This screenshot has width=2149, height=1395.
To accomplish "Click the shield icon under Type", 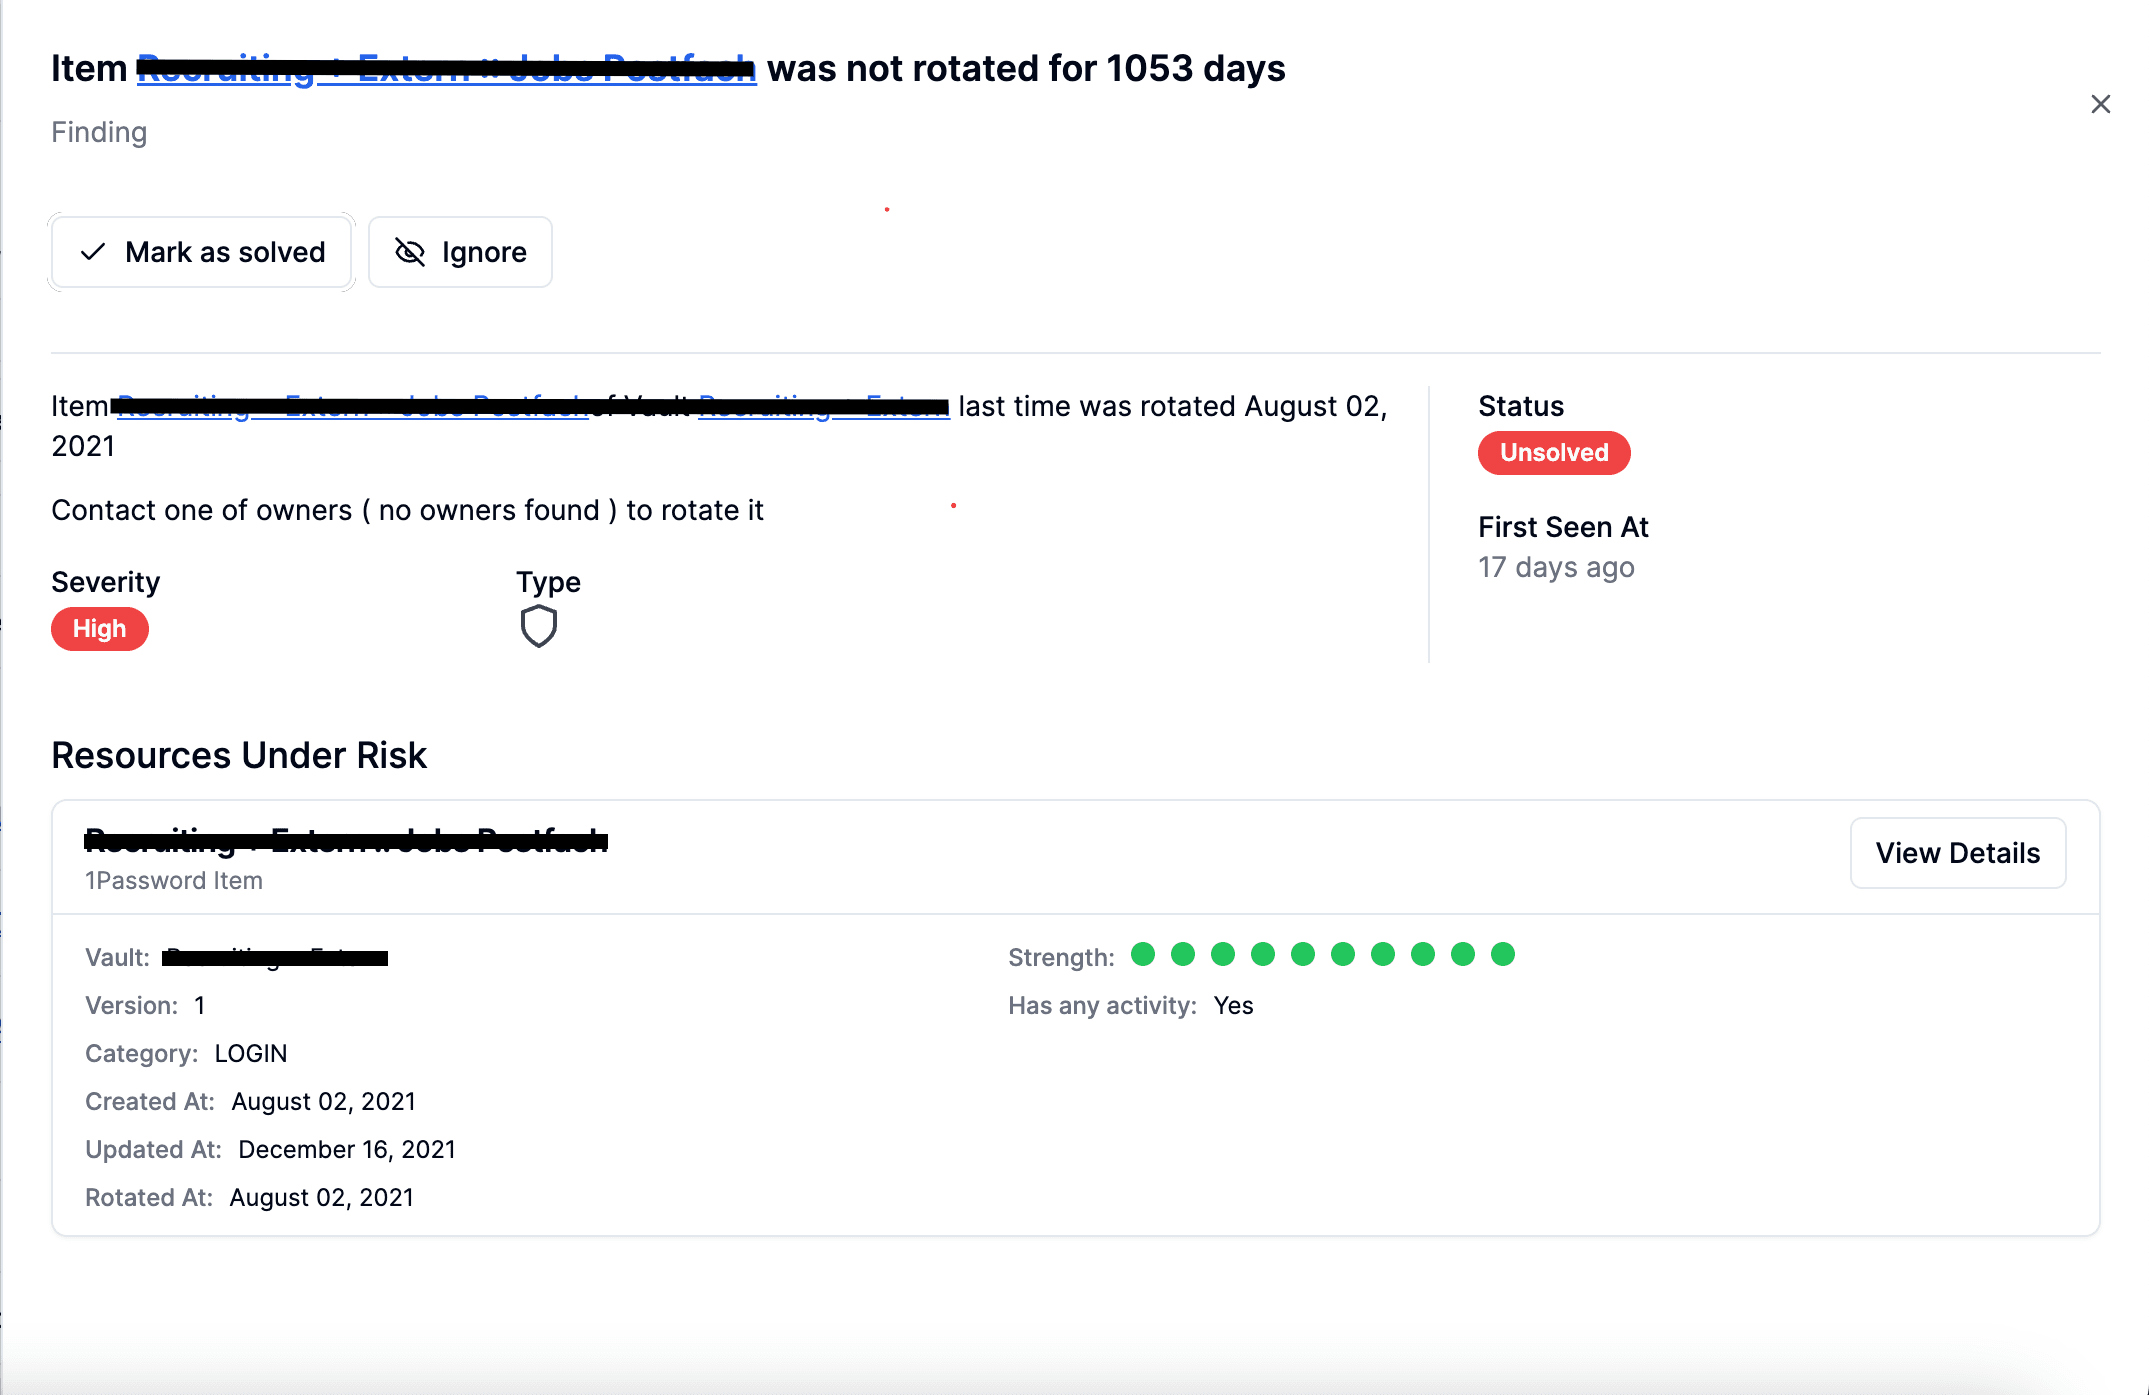I will click(538, 626).
